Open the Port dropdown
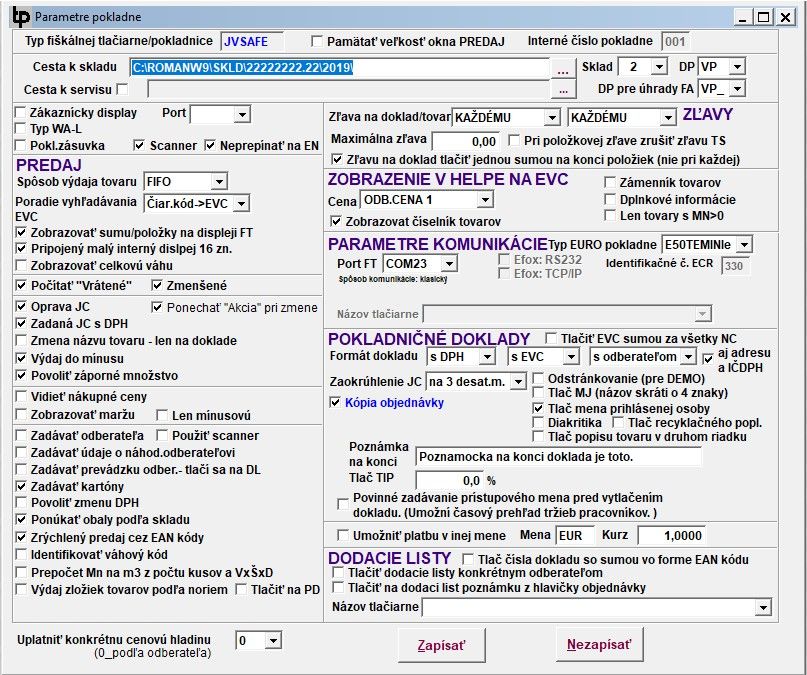This screenshot has width=807, height=675. [241, 114]
